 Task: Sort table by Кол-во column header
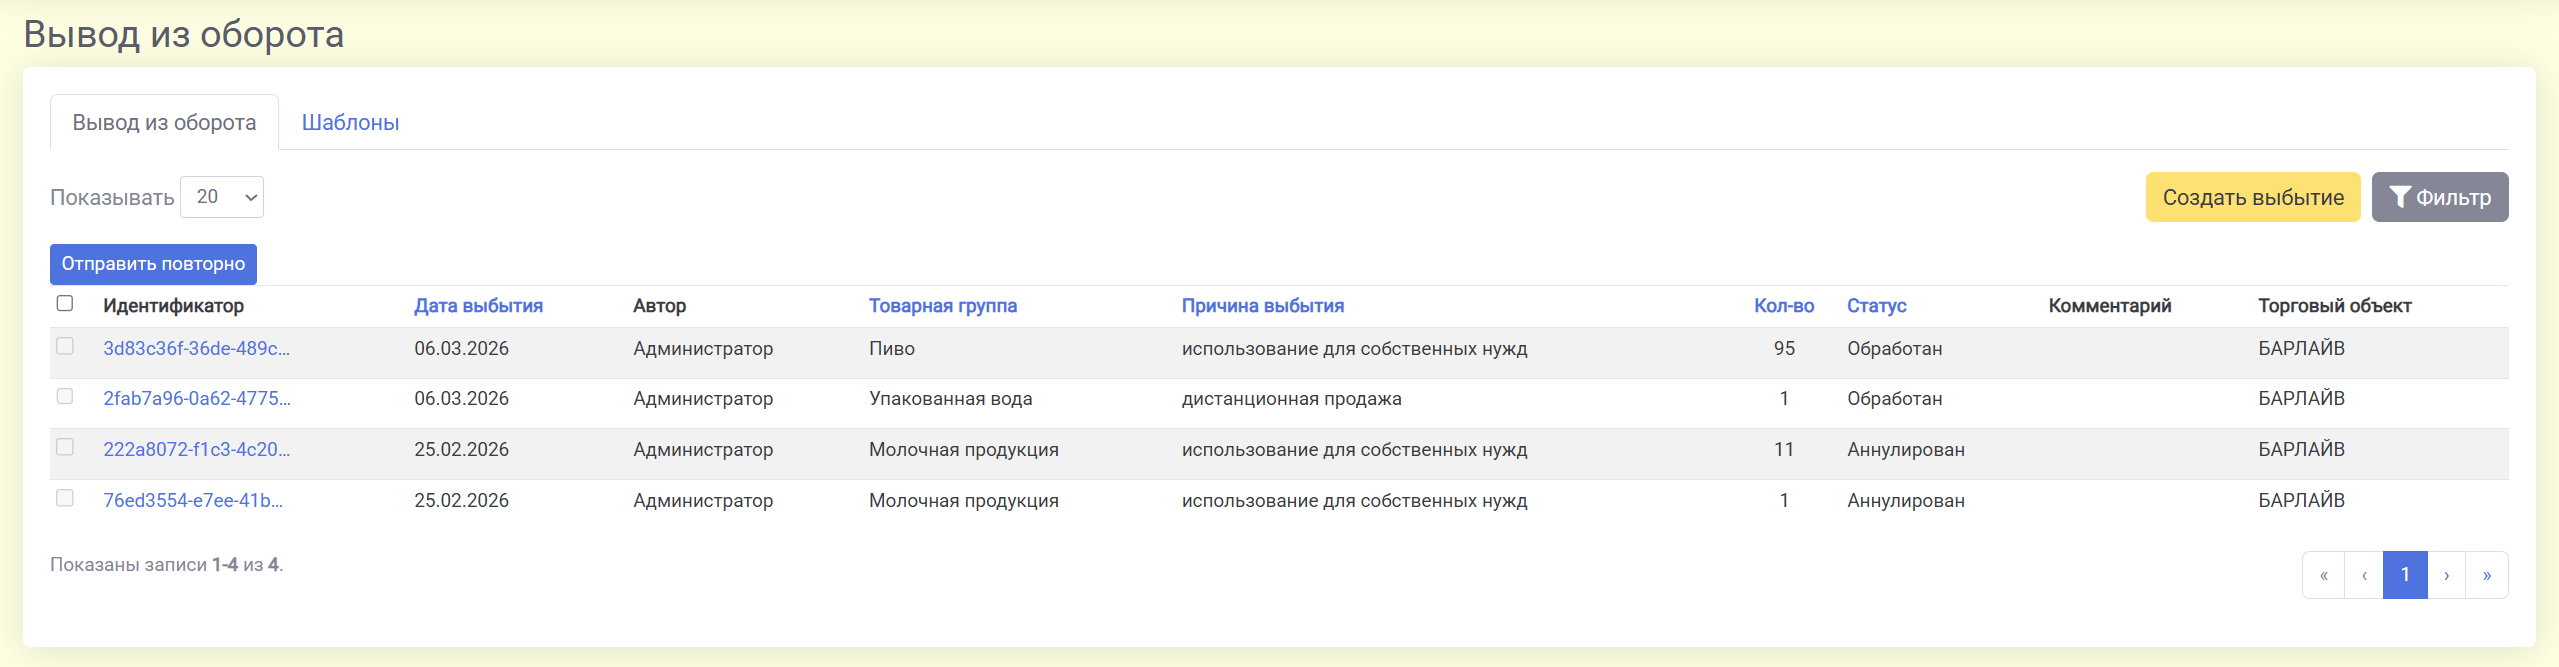point(1783,306)
